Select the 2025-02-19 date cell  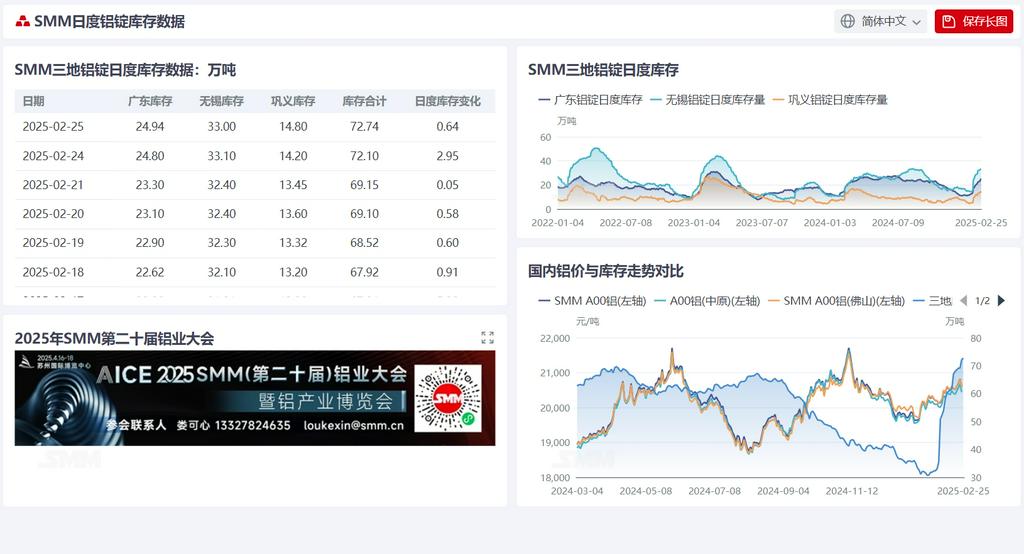54,242
